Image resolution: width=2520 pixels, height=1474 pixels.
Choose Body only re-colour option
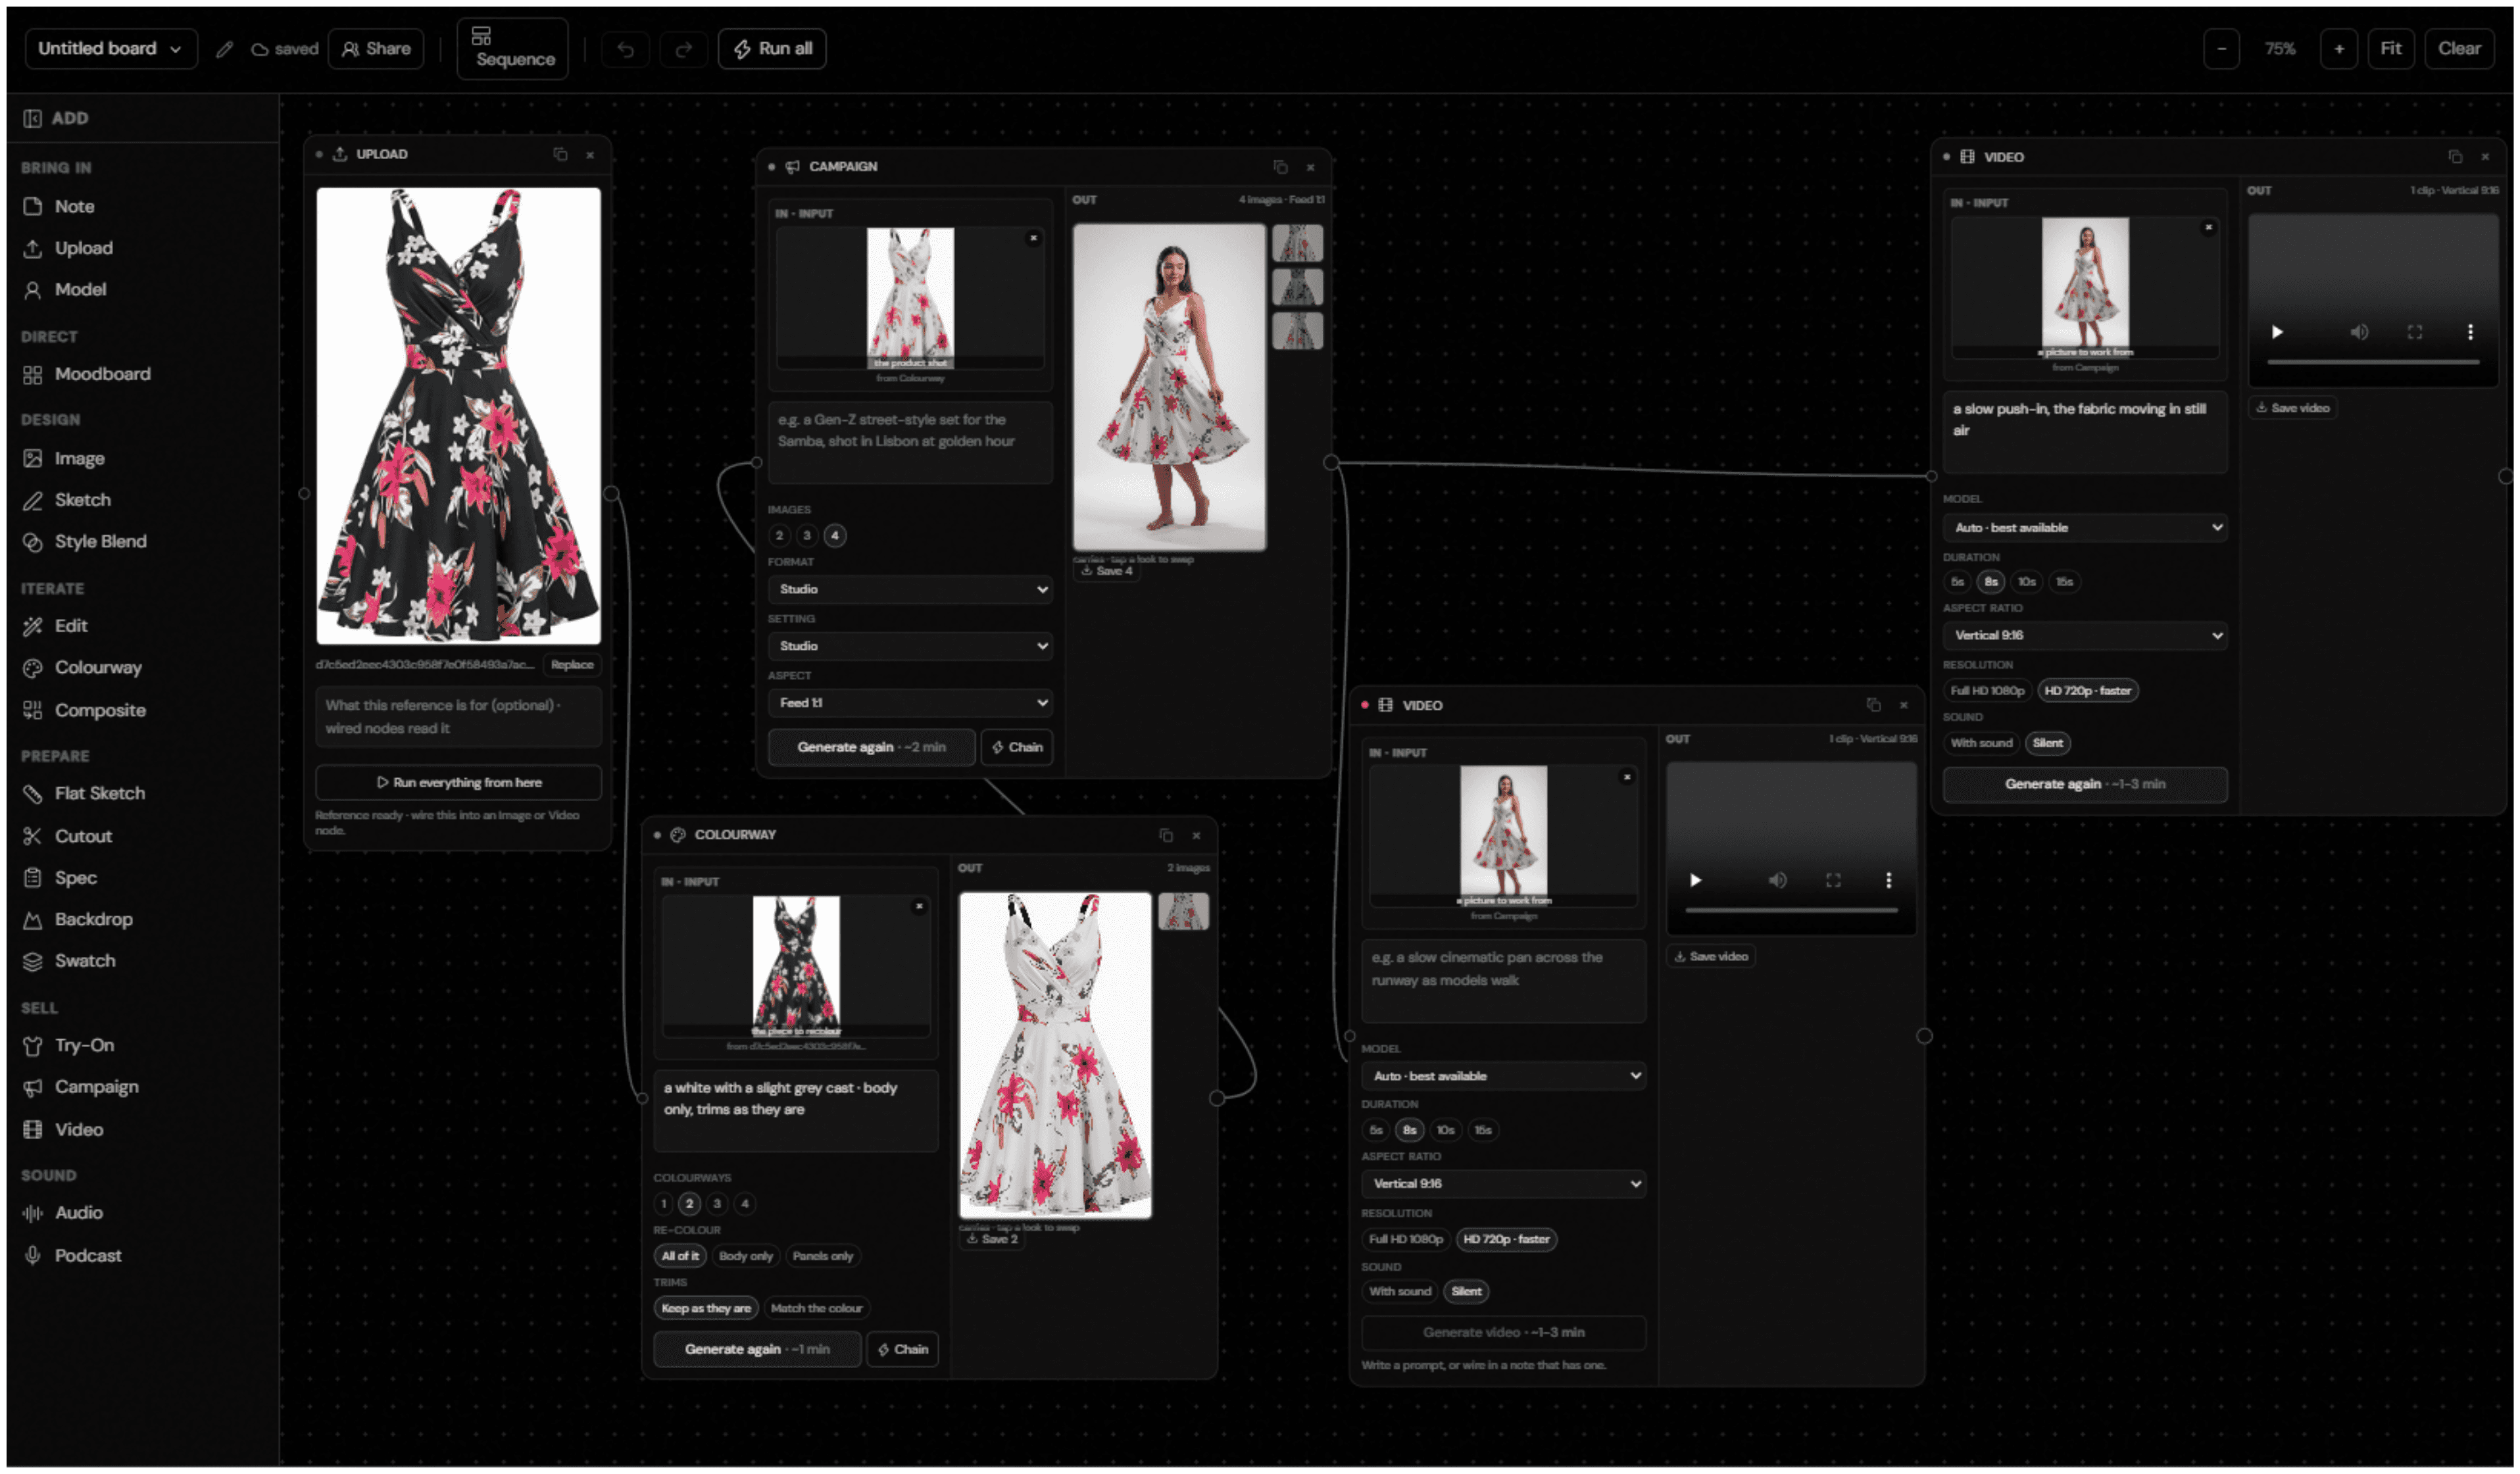746,1256
